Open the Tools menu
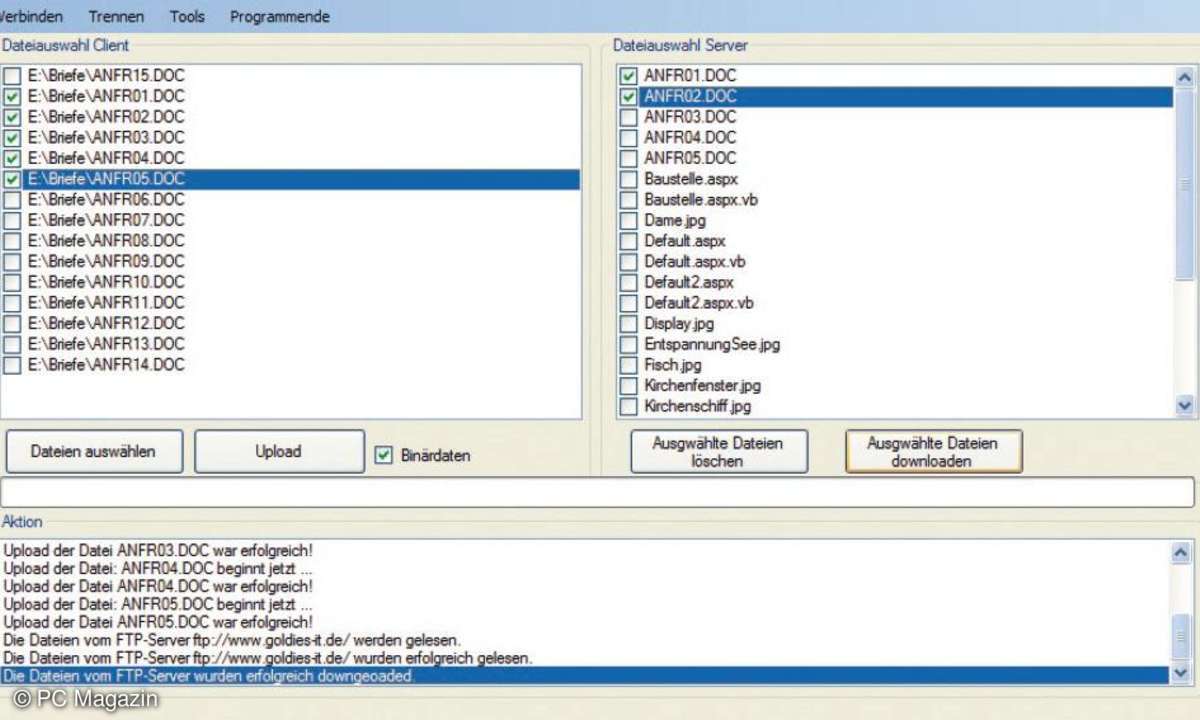Viewport: 1200px width, 720px height. [187, 17]
